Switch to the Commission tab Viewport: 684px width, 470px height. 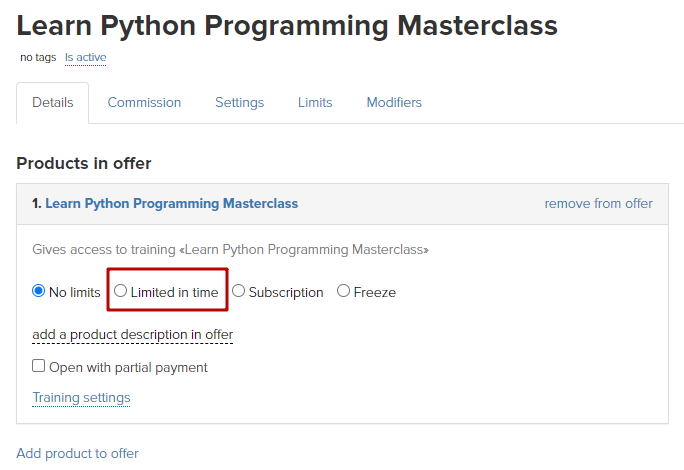(x=144, y=103)
